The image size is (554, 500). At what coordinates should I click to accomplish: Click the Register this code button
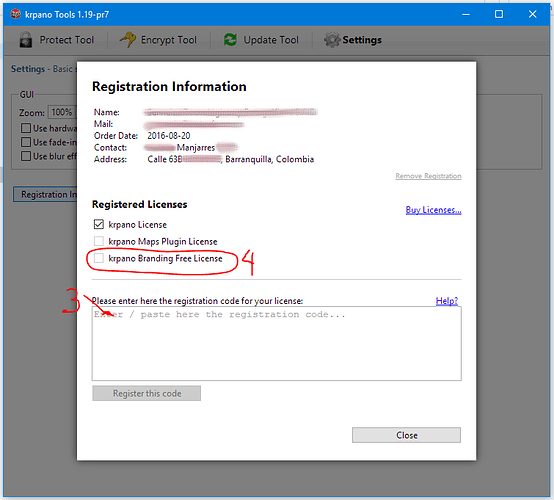(147, 393)
